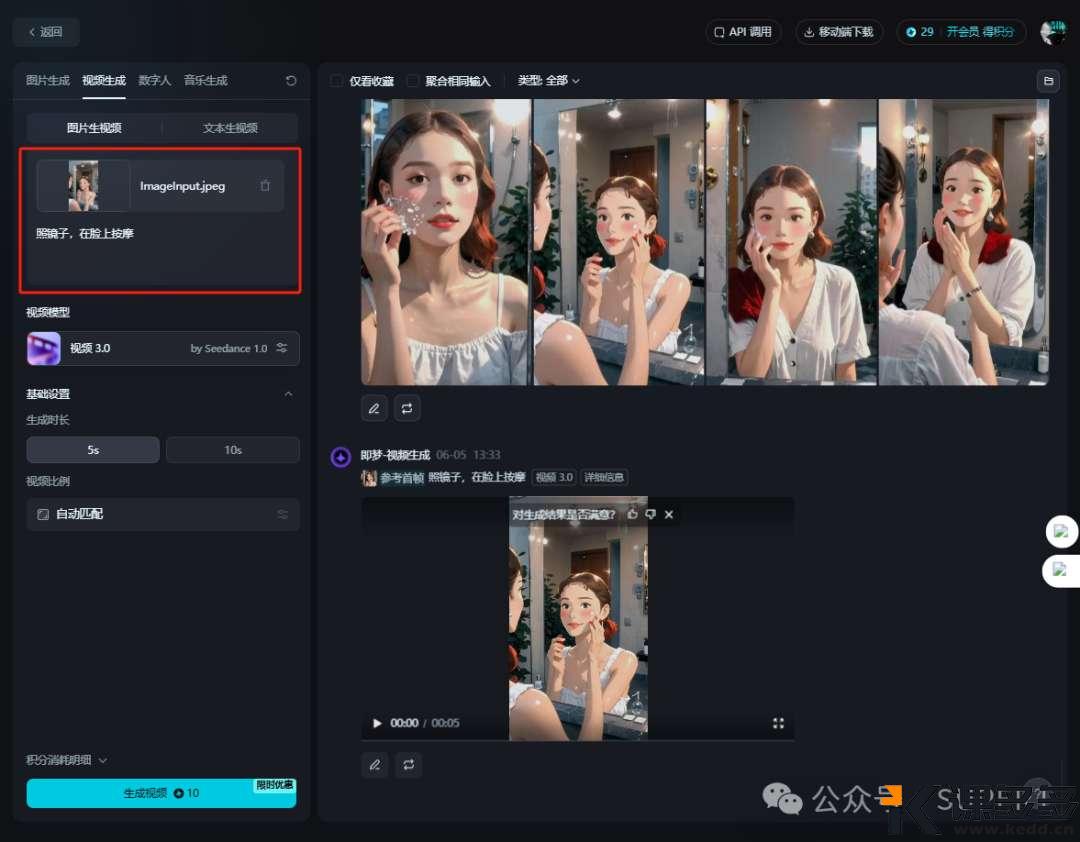Click the video progress bar
Image resolution: width=1080 pixels, height=842 pixels.
coord(577,739)
